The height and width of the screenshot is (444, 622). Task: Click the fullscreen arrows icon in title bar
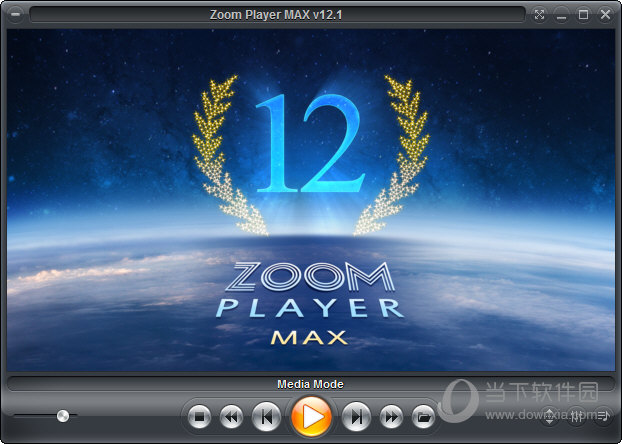[x=539, y=15]
